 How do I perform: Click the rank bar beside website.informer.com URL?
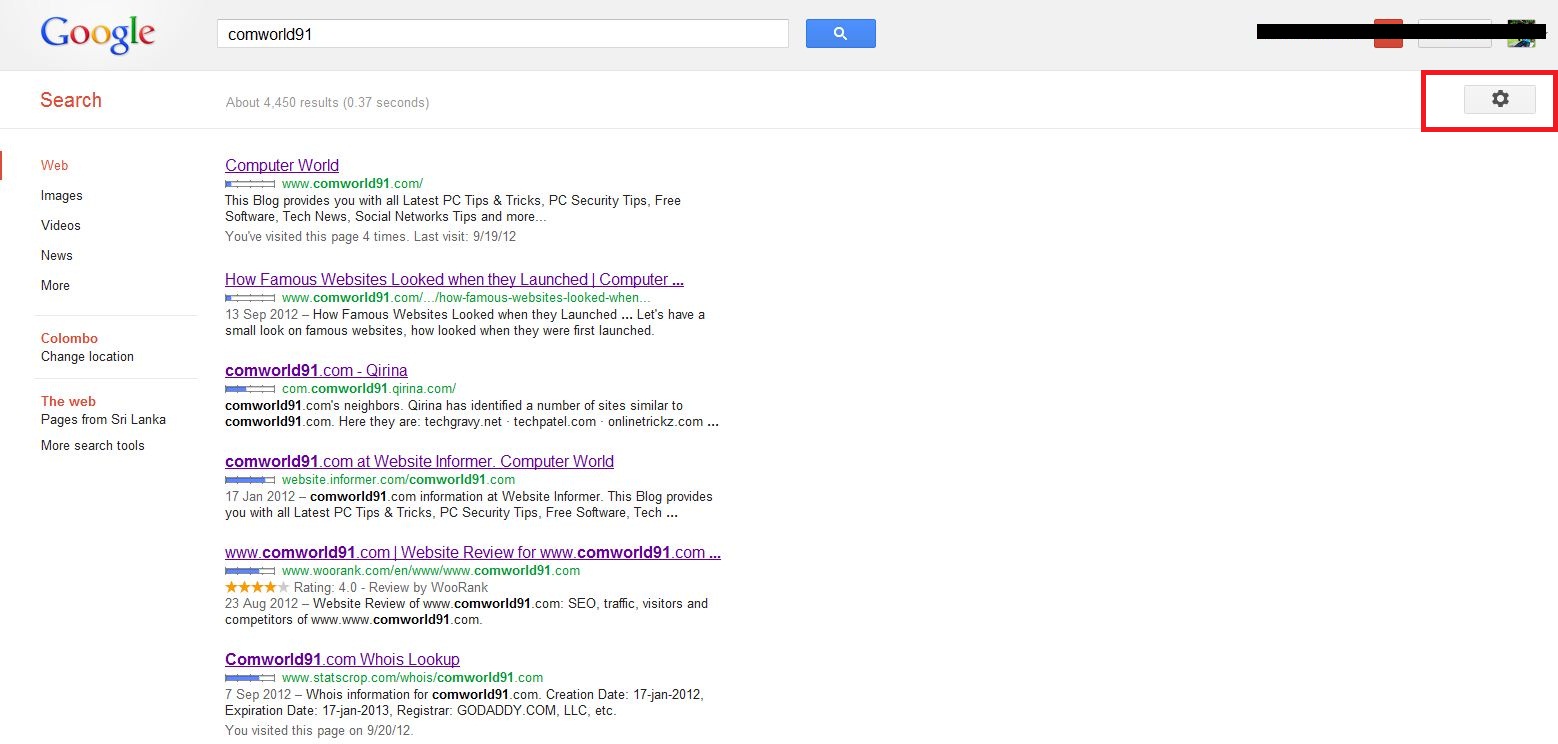(250, 479)
